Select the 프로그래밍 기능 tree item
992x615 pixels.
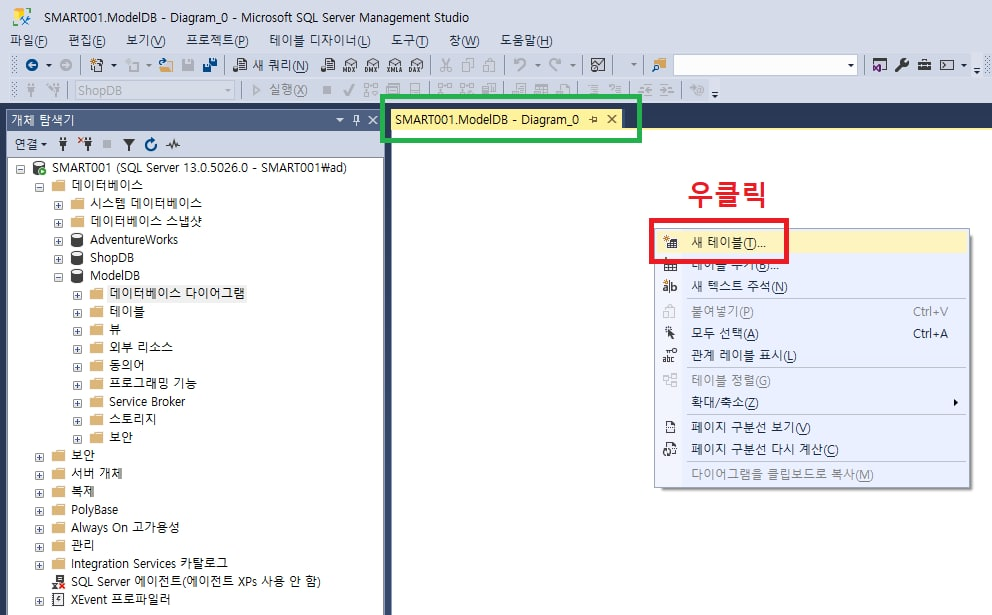coord(152,383)
